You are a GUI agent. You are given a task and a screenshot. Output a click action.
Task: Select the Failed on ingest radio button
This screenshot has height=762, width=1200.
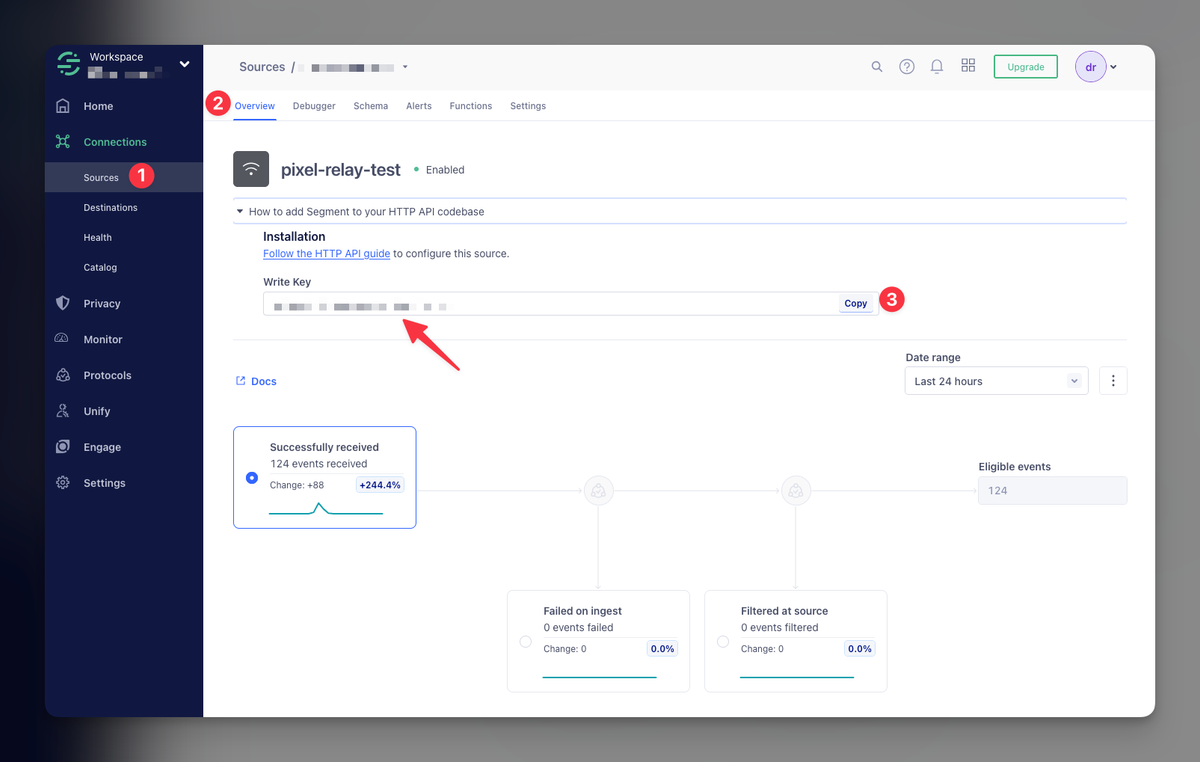[525, 641]
